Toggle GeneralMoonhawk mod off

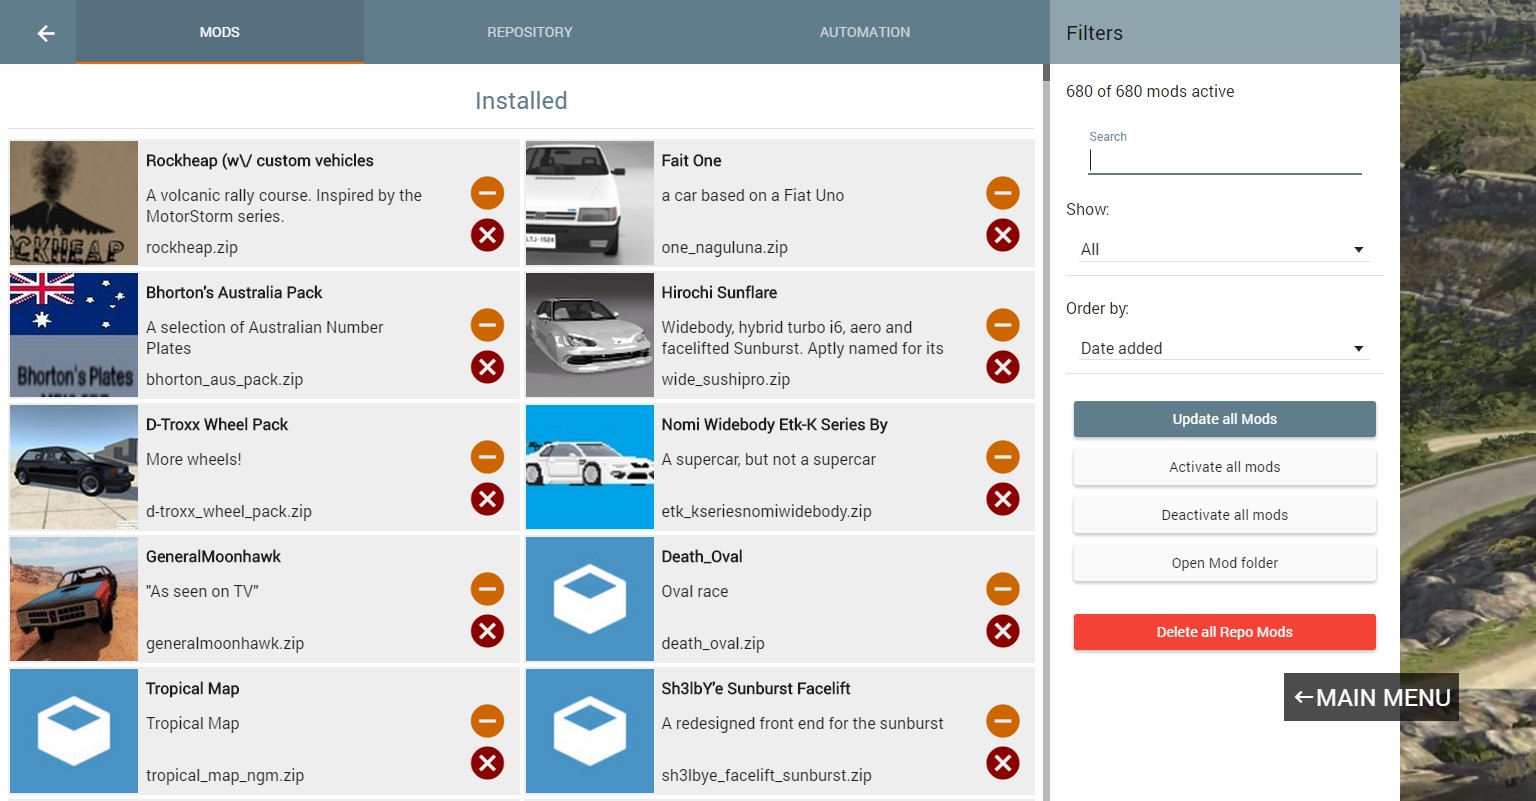487,589
